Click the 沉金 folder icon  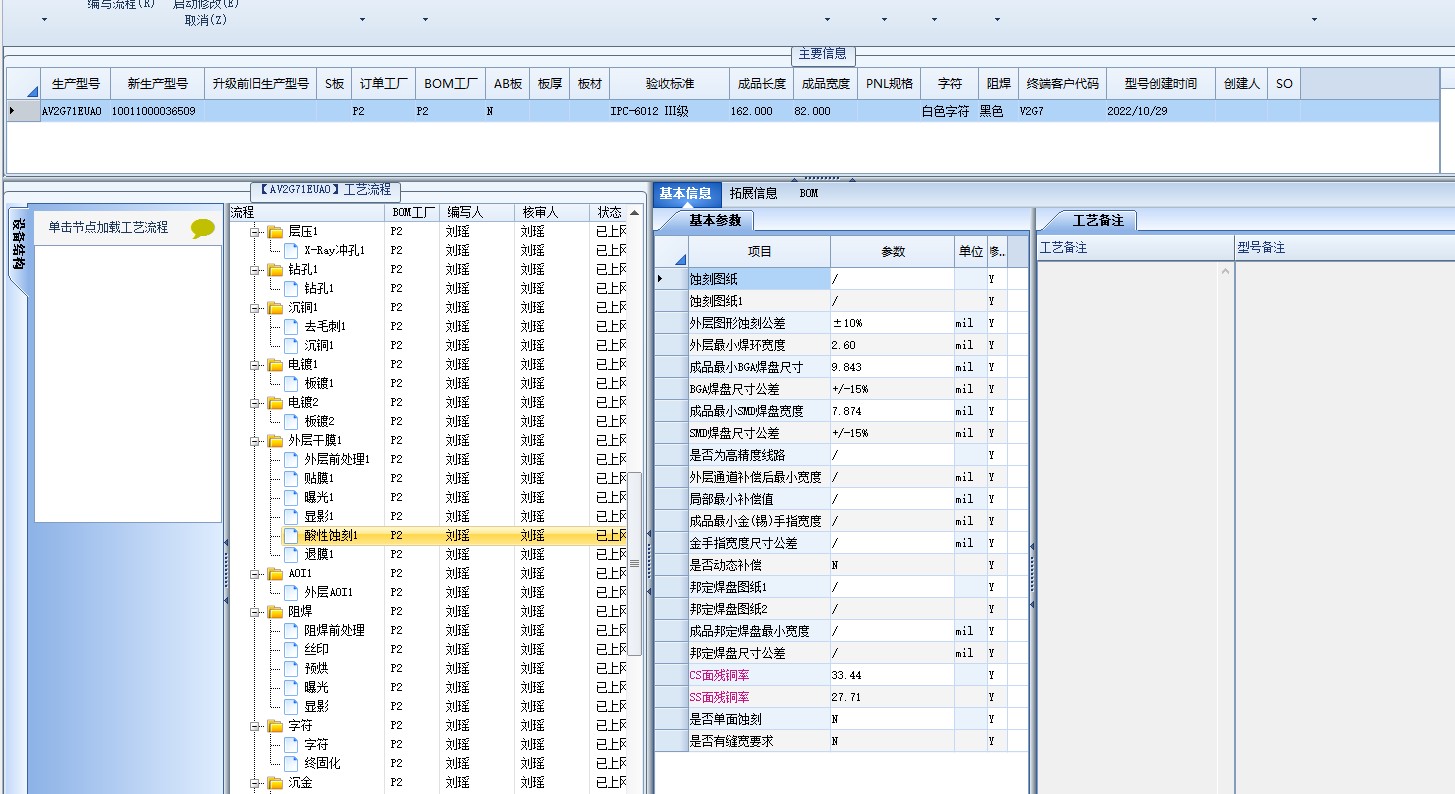[275, 782]
